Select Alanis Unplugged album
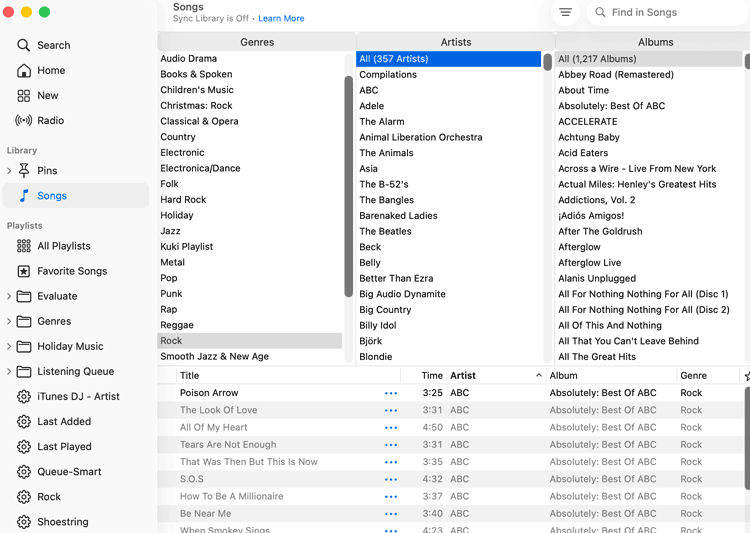The width and height of the screenshot is (750, 533). click(x=649, y=278)
